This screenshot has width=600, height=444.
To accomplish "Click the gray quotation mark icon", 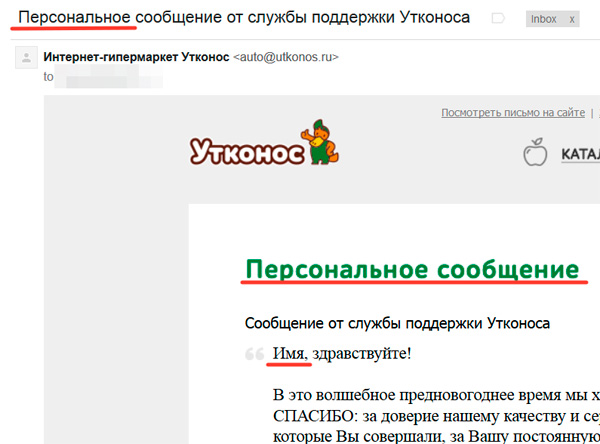I will click(255, 354).
